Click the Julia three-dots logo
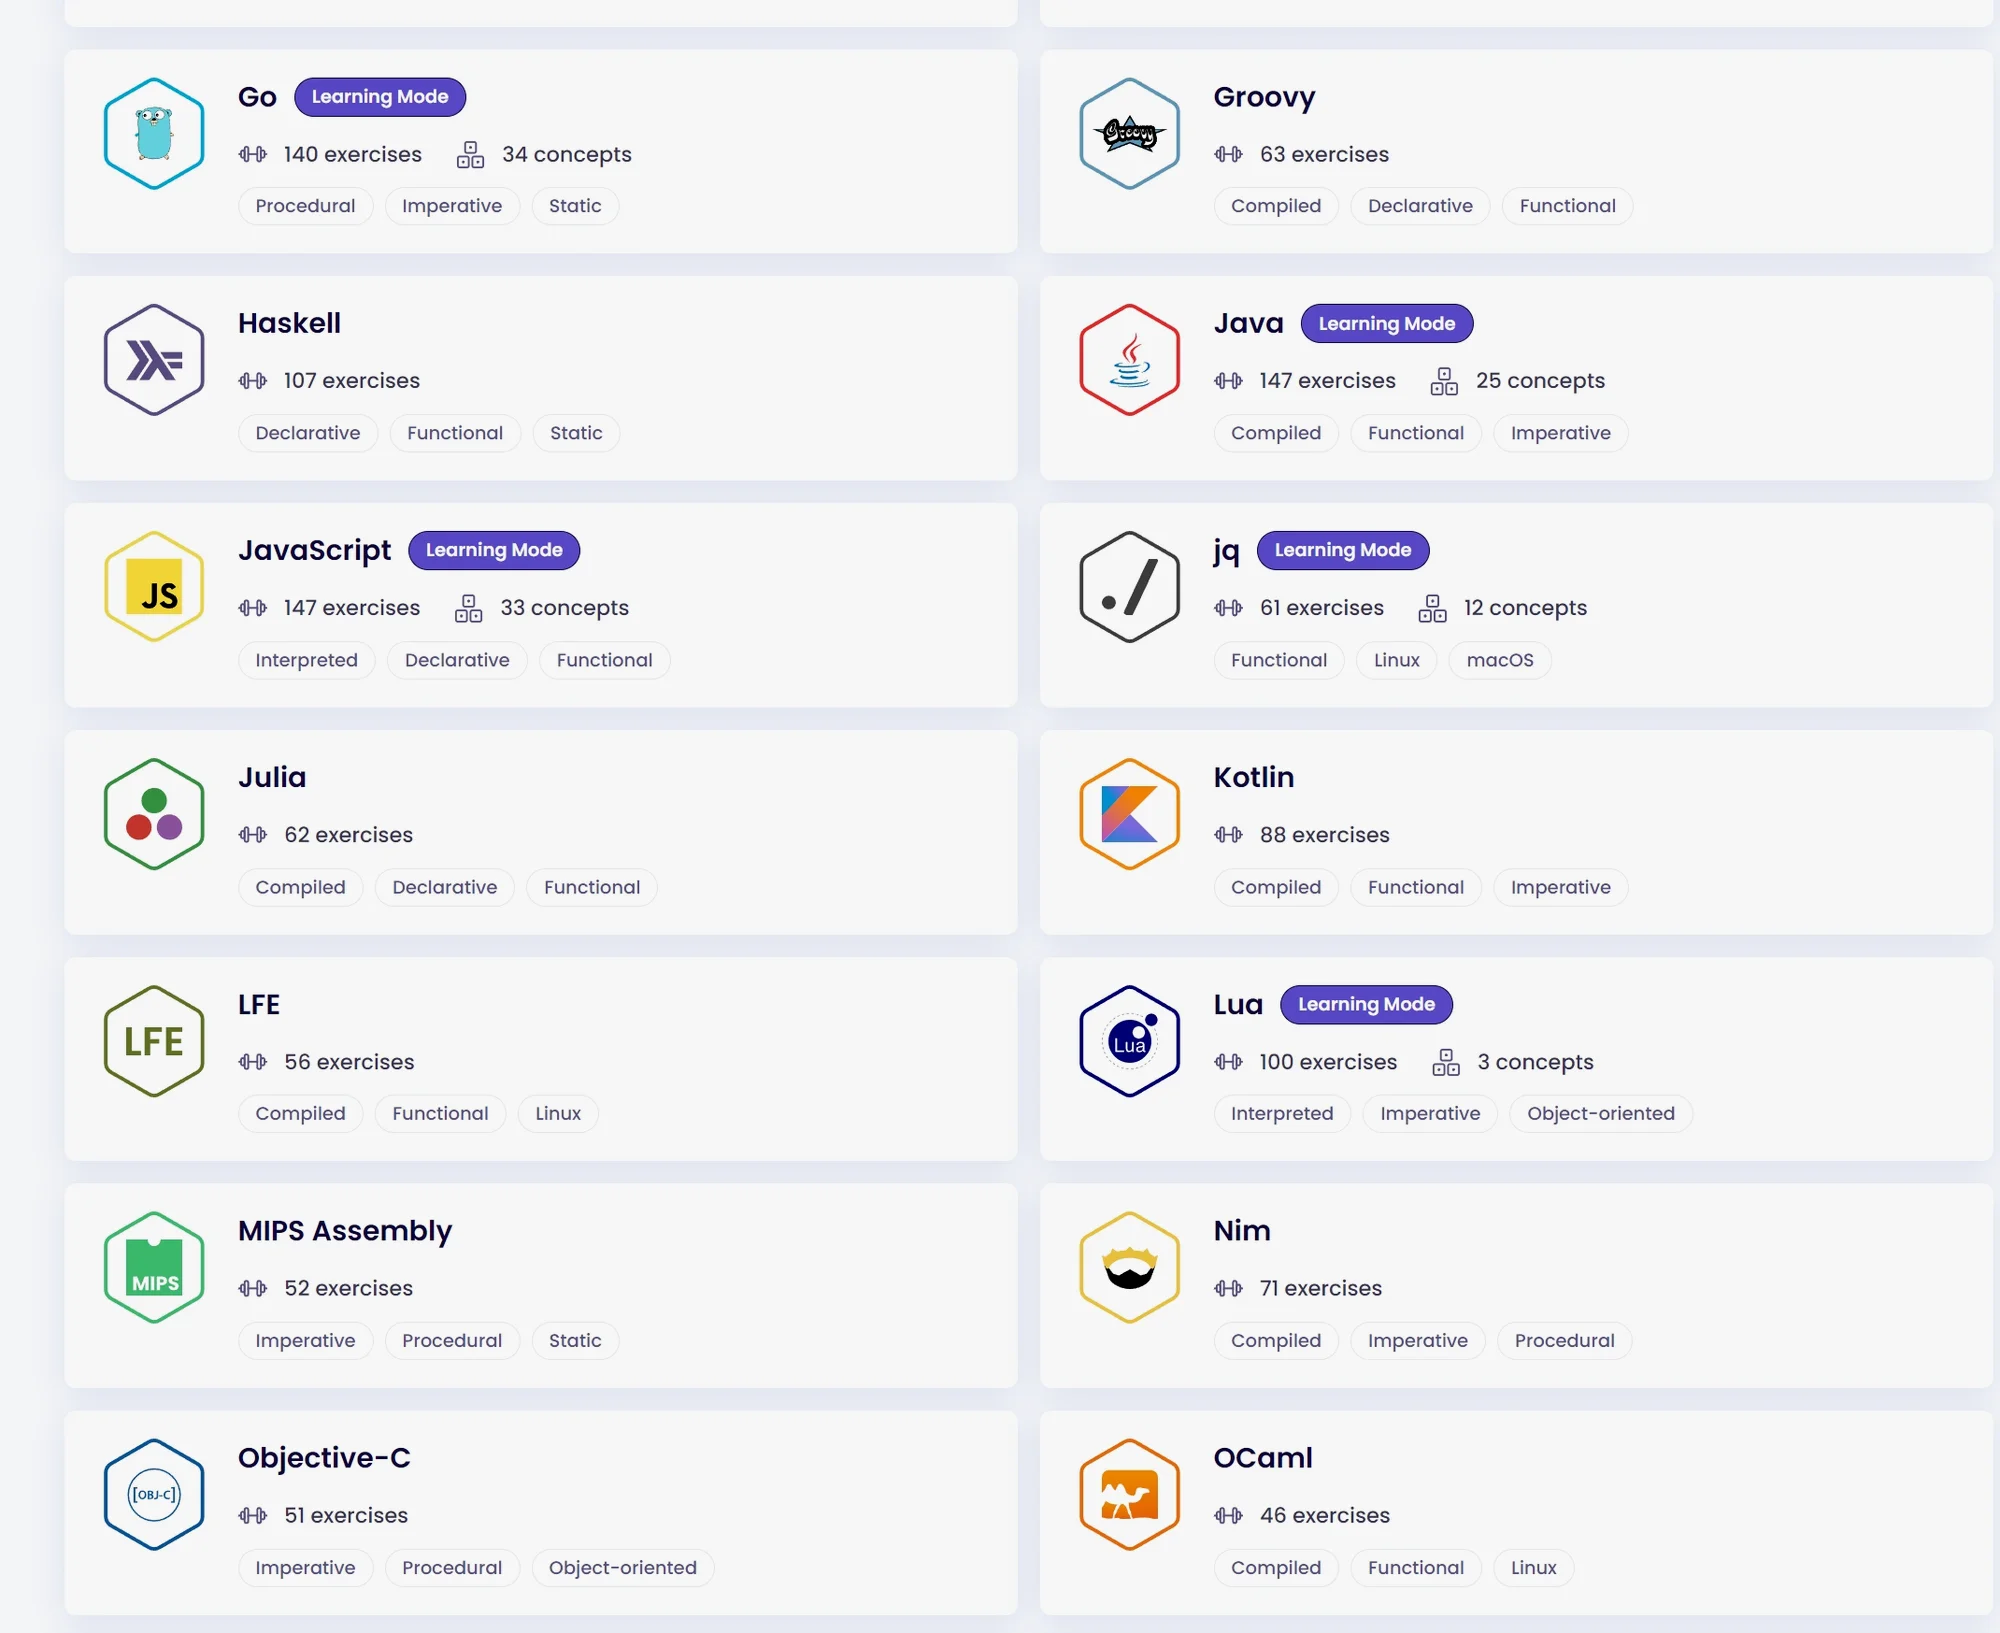Screen dimensions: 2000x1633 click(154, 814)
